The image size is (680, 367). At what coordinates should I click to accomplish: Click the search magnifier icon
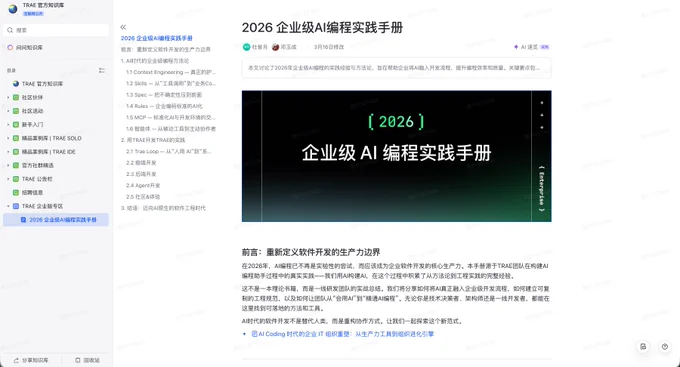click(x=10, y=30)
